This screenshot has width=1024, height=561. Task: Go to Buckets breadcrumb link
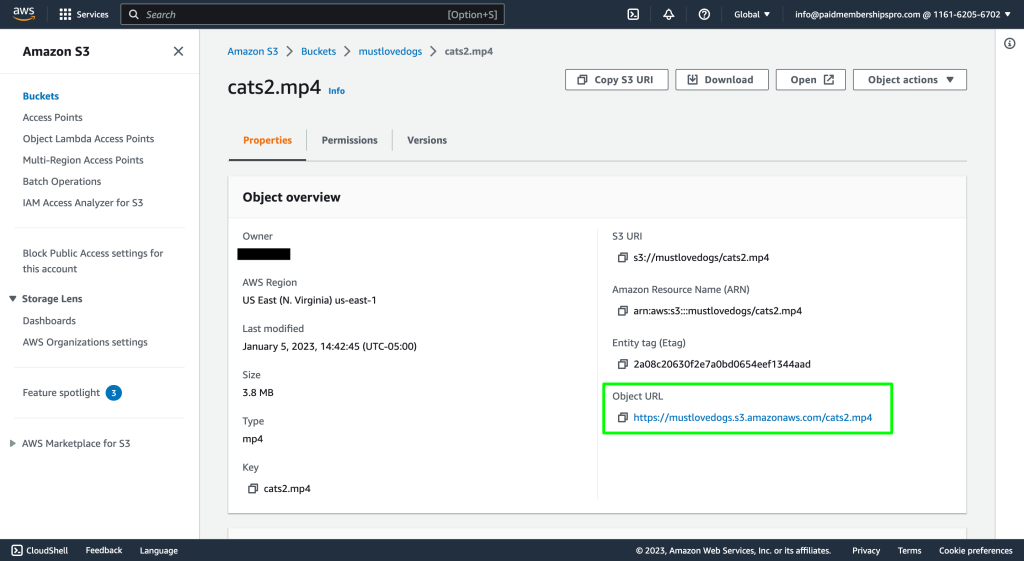[x=319, y=51]
